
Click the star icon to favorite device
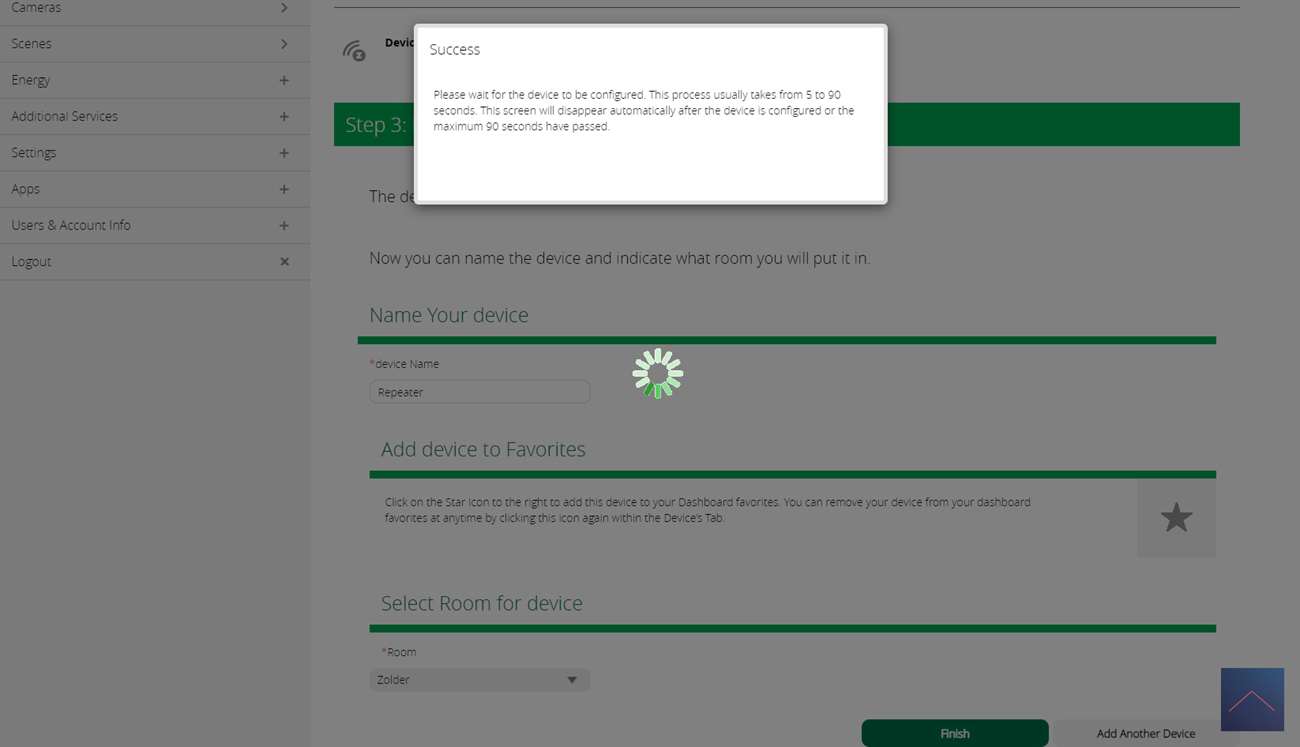(1176, 518)
